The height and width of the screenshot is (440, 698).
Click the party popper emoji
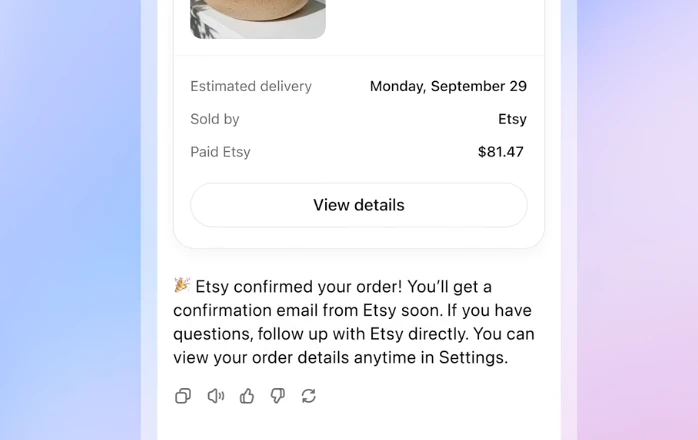click(182, 286)
